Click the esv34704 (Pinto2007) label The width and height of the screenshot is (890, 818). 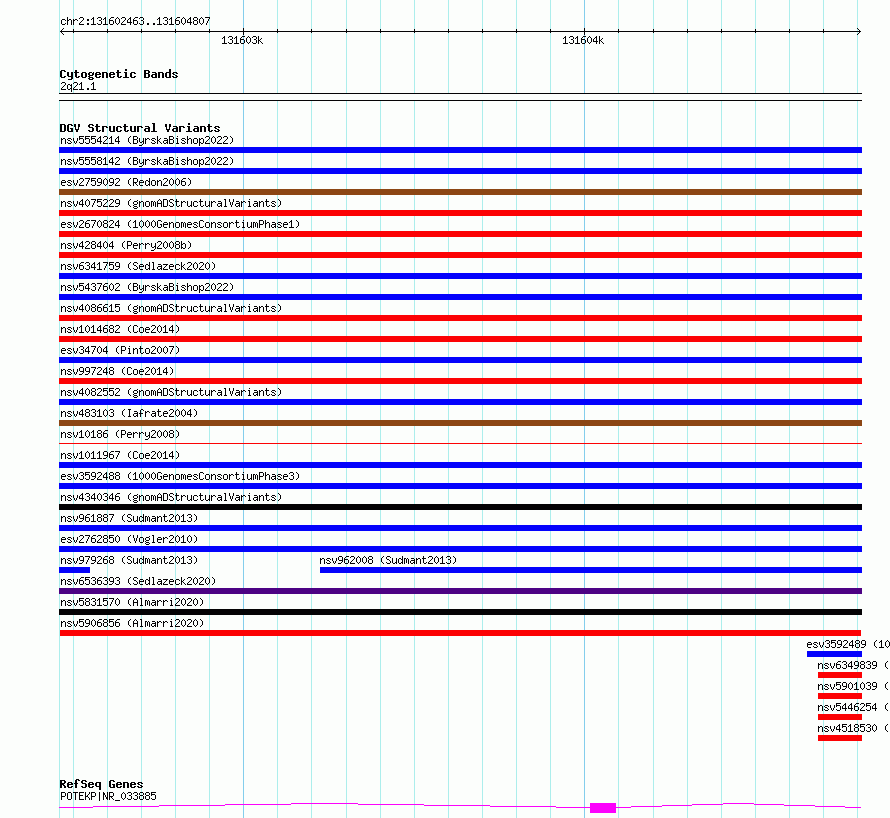(120, 350)
